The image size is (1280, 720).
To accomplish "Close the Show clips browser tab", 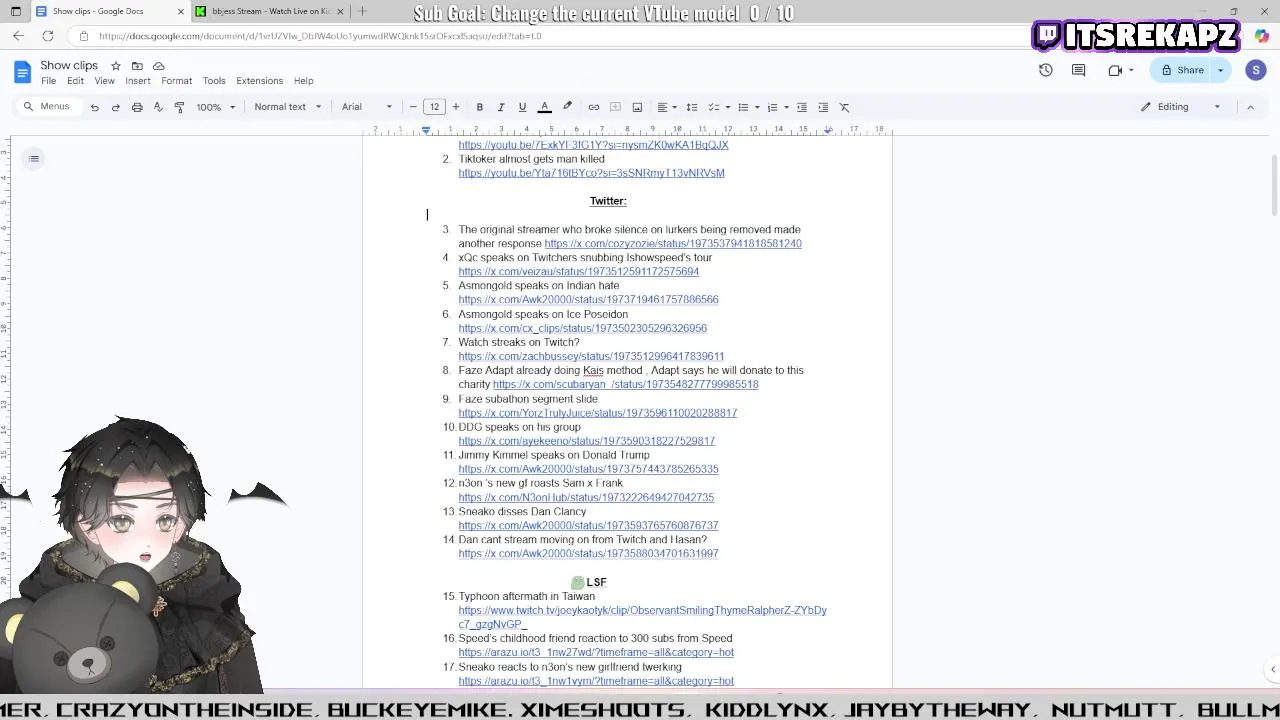I will [181, 11].
